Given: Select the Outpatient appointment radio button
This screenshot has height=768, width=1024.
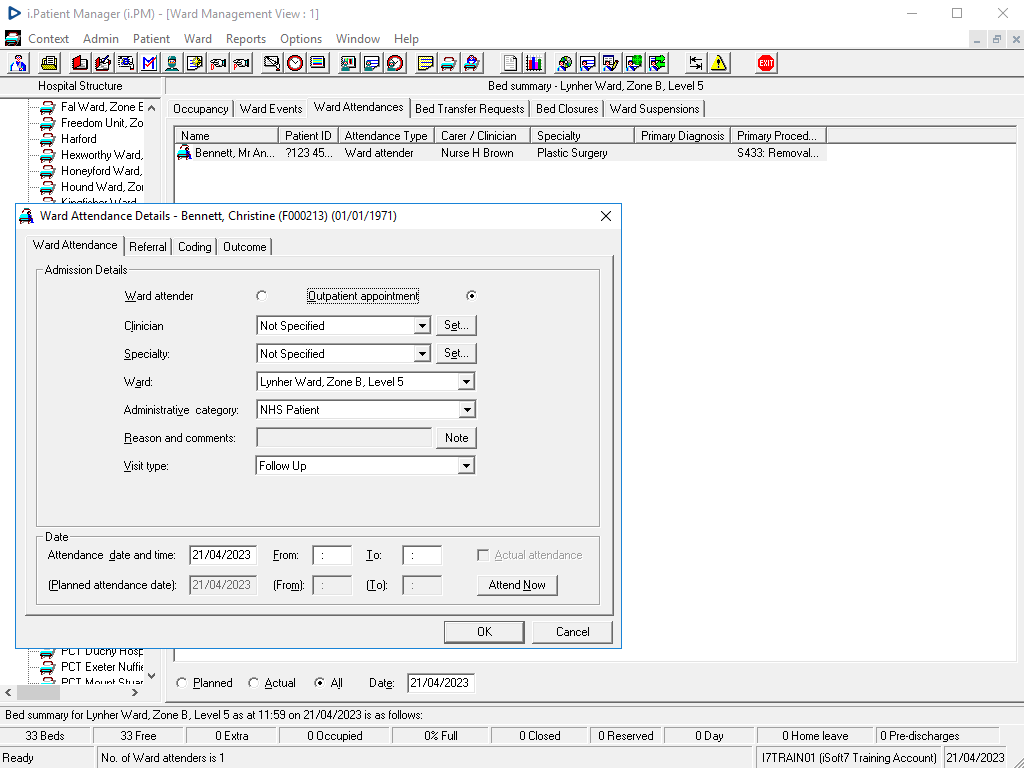Looking at the screenshot, I should pyautogui.click(x=471, y=296).
